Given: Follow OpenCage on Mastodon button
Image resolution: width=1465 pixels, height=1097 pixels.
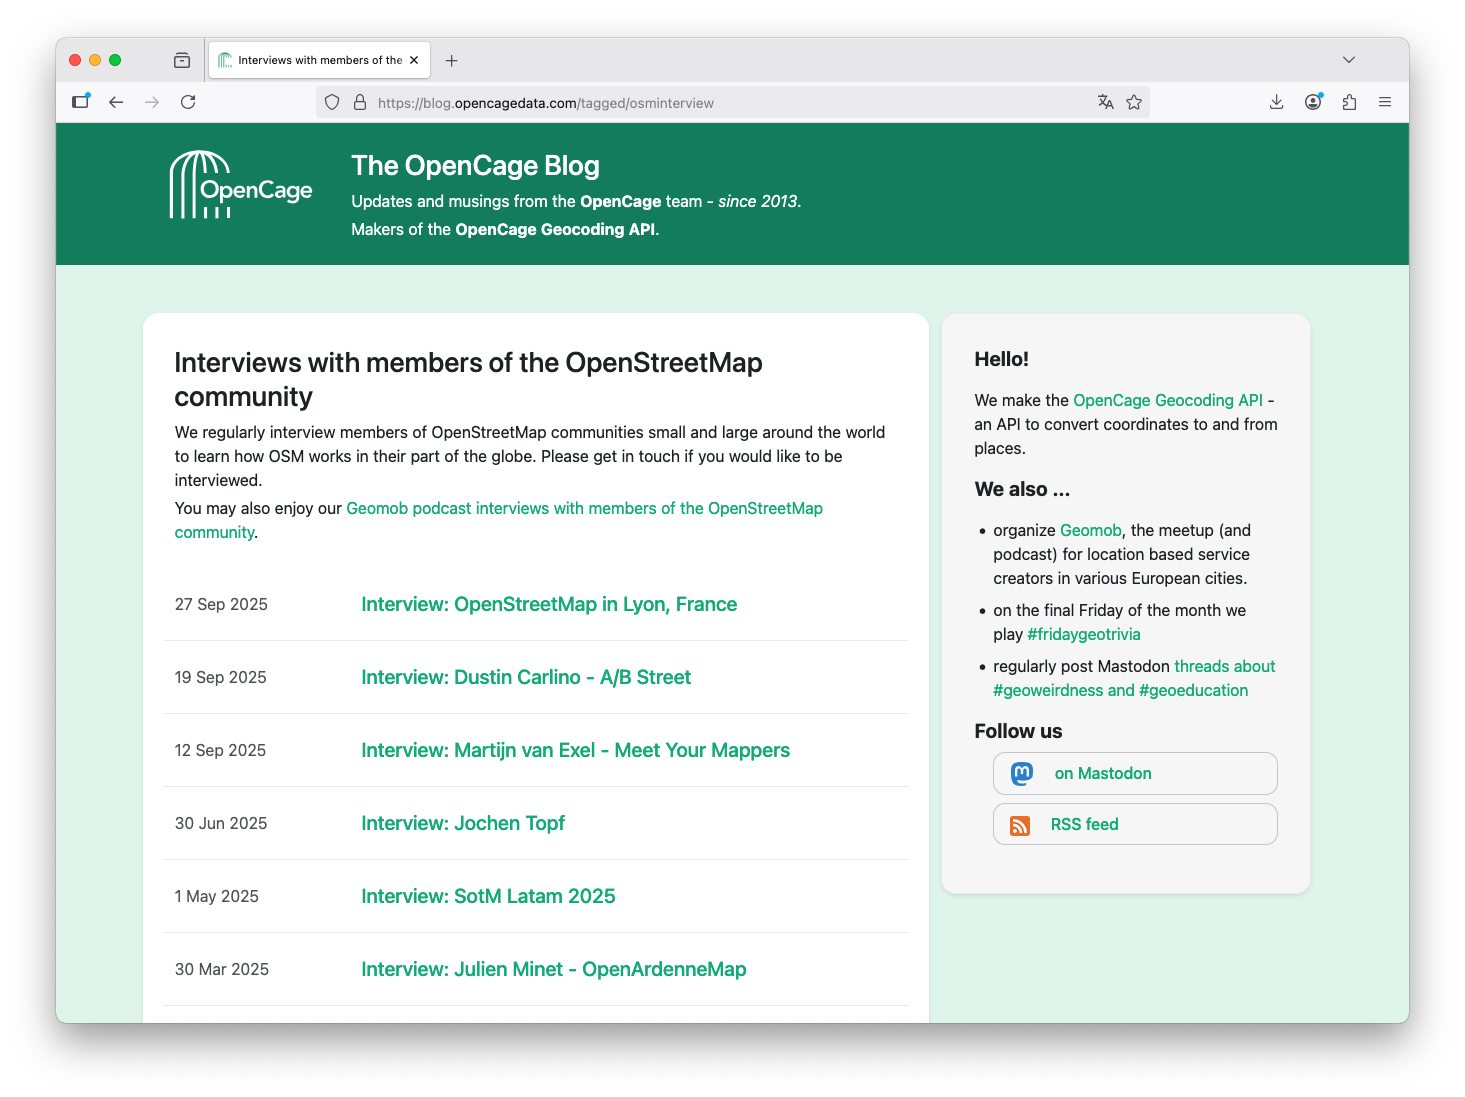Looking at the screenshot, I should click(1134, 773).
